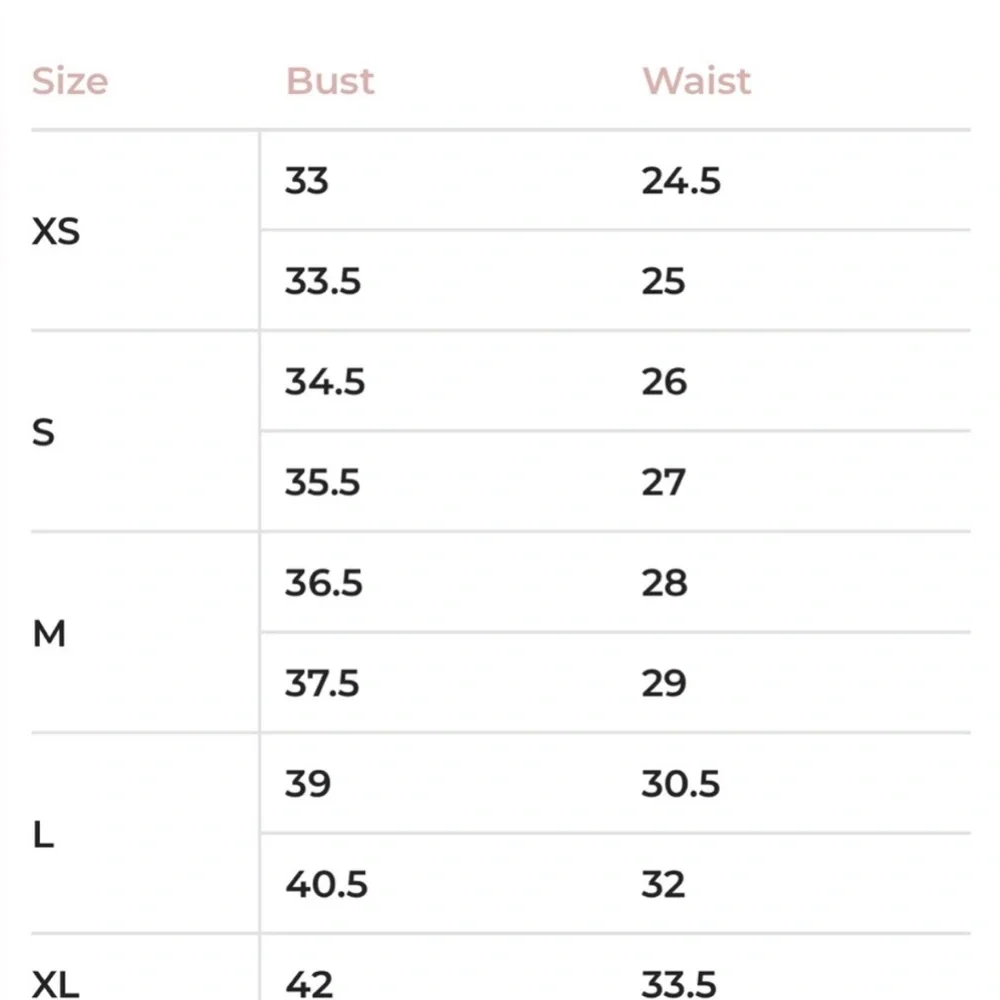Click the bust value 34.5

(325, 381)
